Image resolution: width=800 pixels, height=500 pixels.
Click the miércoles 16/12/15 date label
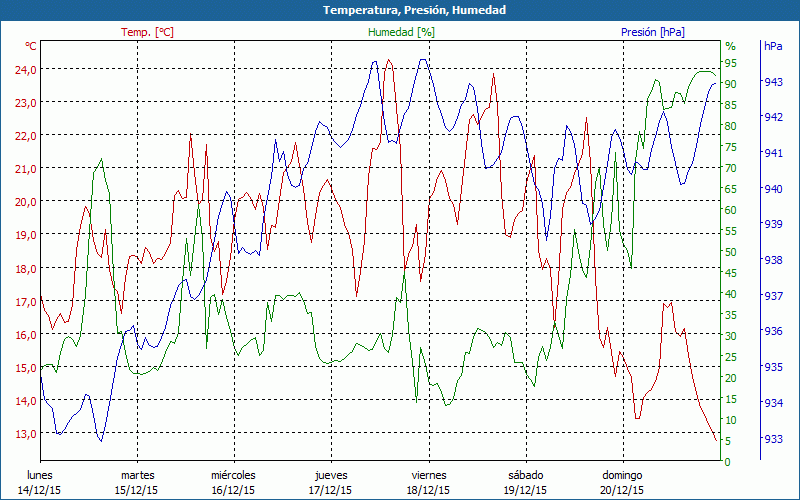coord(234,483)
